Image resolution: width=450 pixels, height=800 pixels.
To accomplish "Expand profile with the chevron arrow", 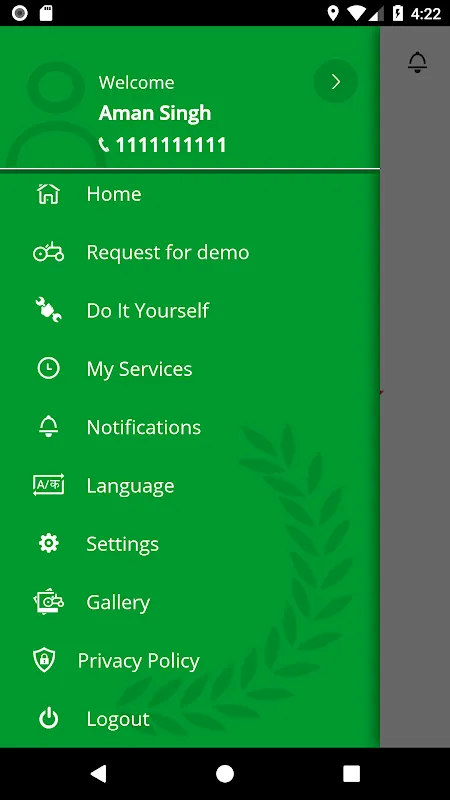I will pyautogui.click(x=336, y=81).
